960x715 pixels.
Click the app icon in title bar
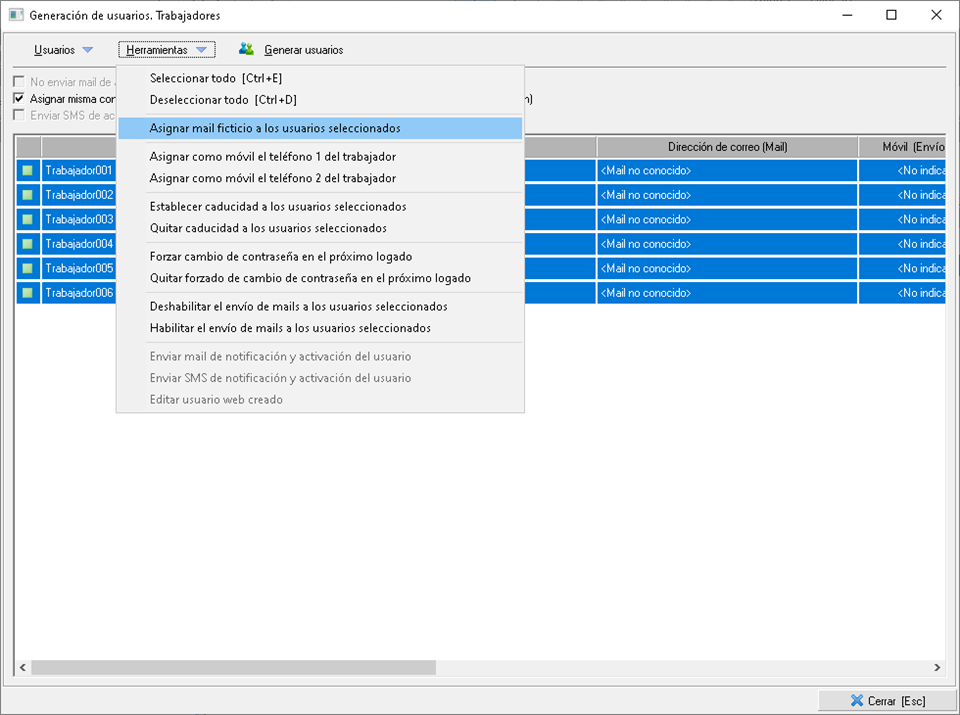[15, 15]
